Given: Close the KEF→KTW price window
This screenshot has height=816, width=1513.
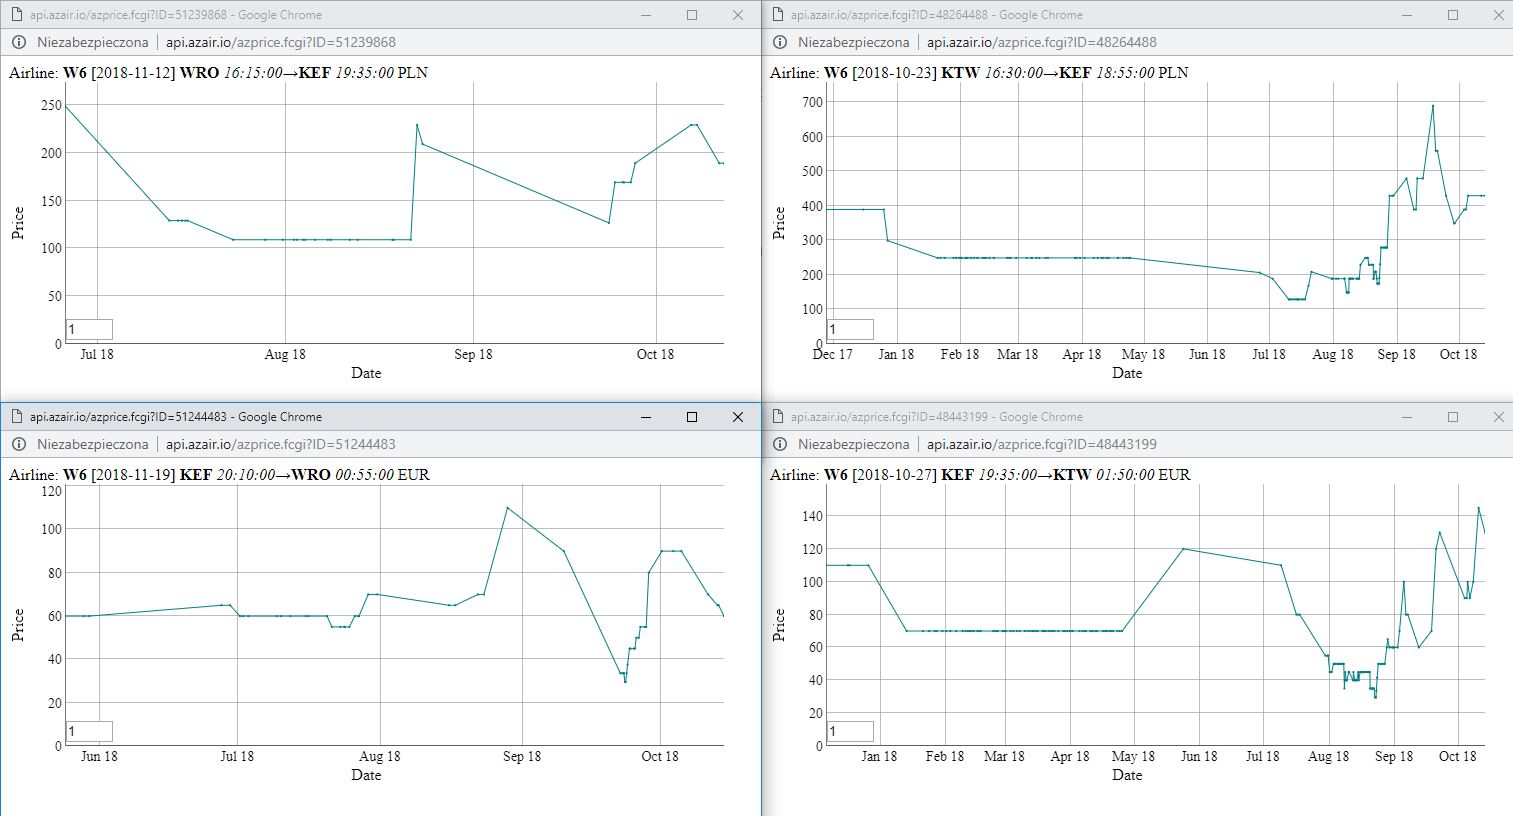Looking at the screenshot, I should (1498, 417).
